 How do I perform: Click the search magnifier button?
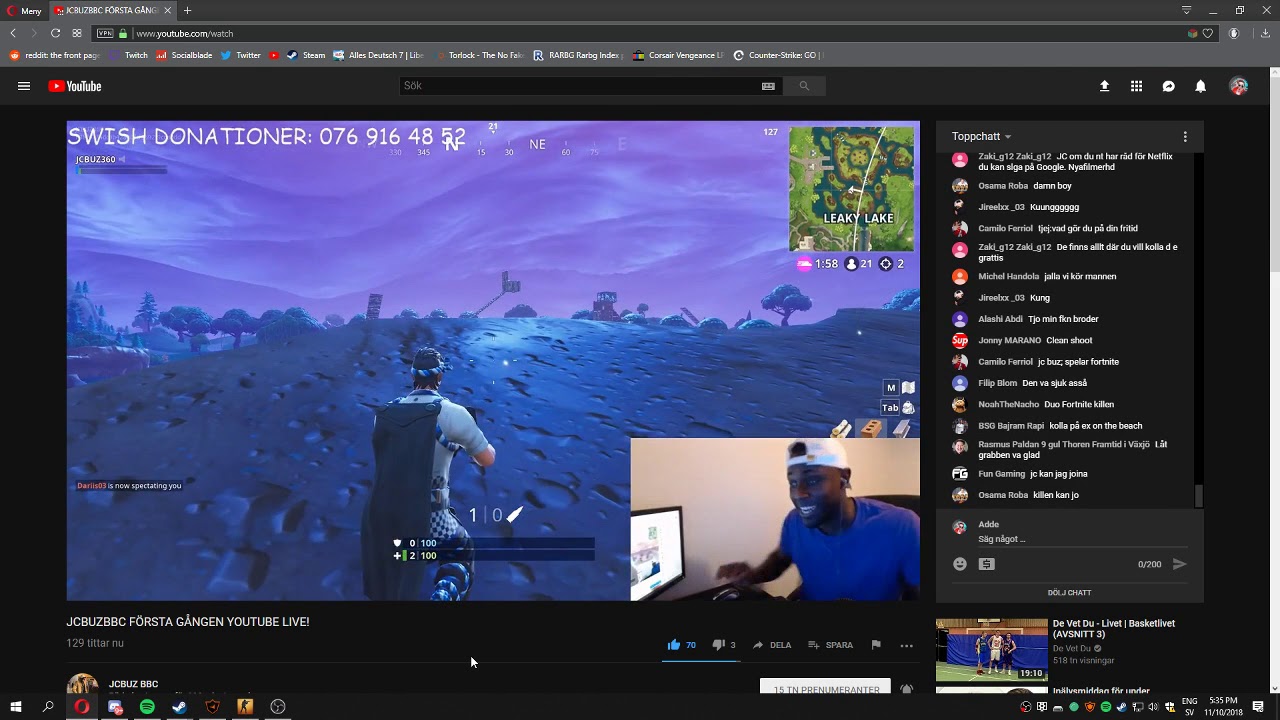coord(804,86)
